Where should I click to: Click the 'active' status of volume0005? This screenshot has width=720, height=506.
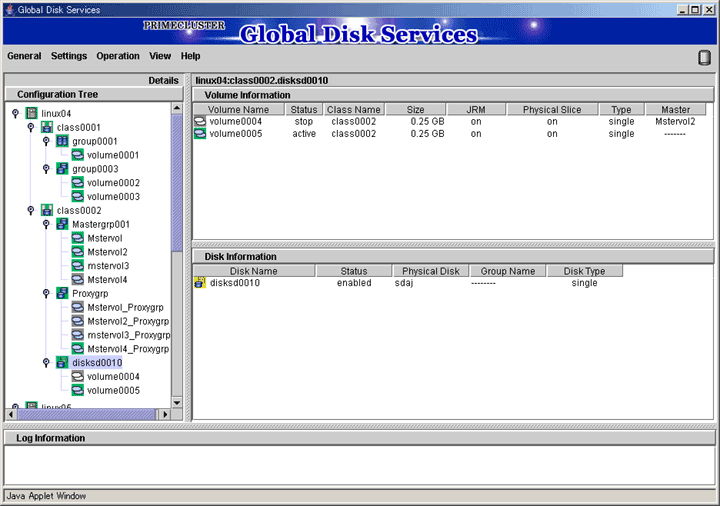click(304, 134)
